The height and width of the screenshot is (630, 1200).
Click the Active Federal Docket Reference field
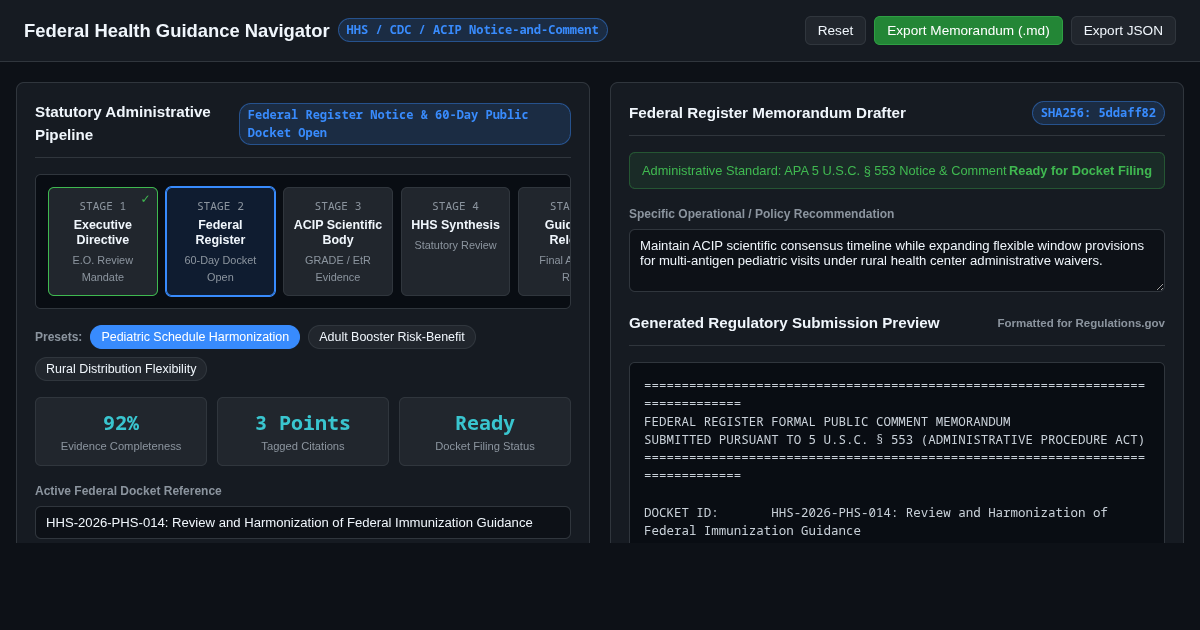click(x=303, y=522)
